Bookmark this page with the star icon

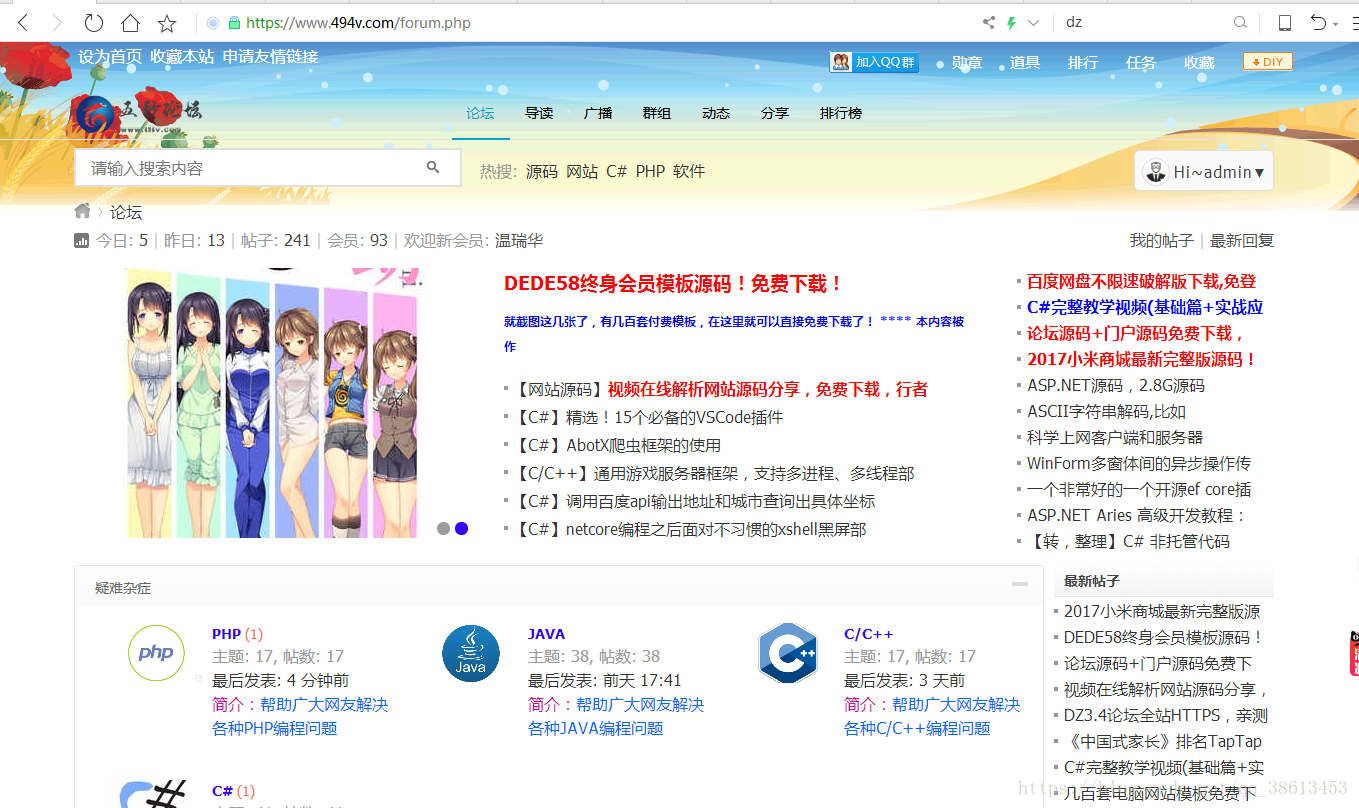[167, 22]
